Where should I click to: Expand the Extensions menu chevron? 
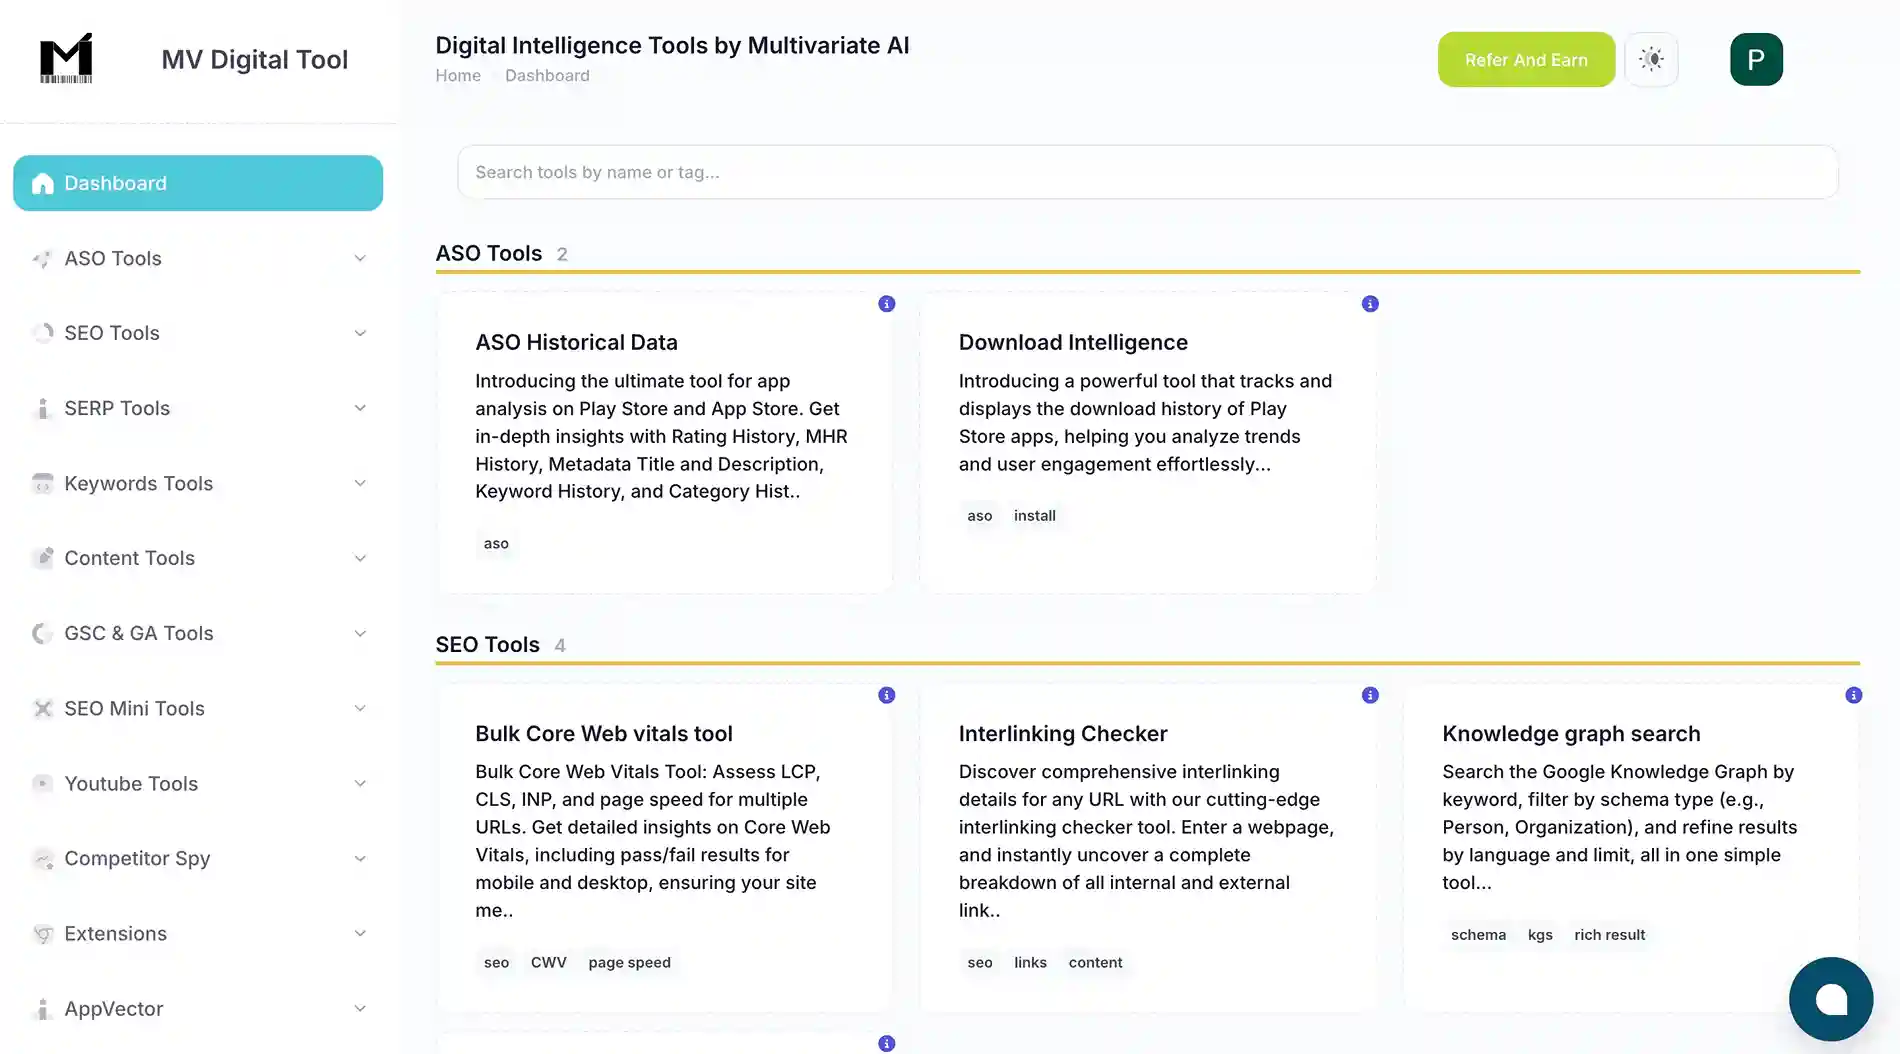pos(360,934)
